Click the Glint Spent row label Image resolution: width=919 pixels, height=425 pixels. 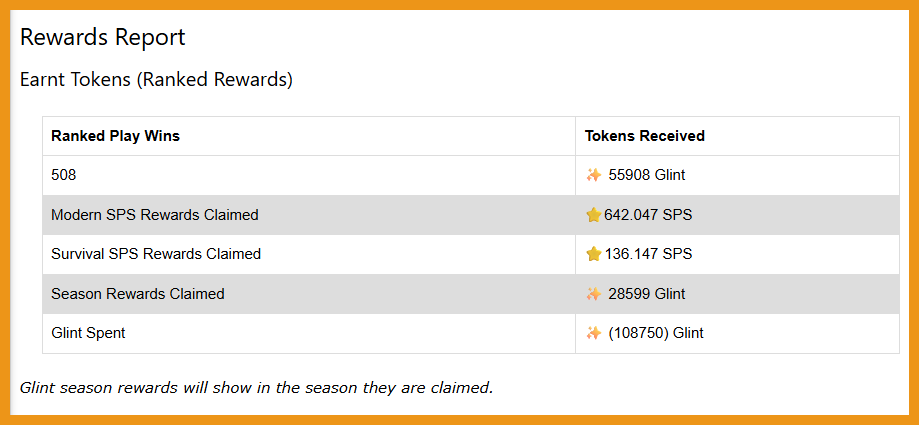88,333
